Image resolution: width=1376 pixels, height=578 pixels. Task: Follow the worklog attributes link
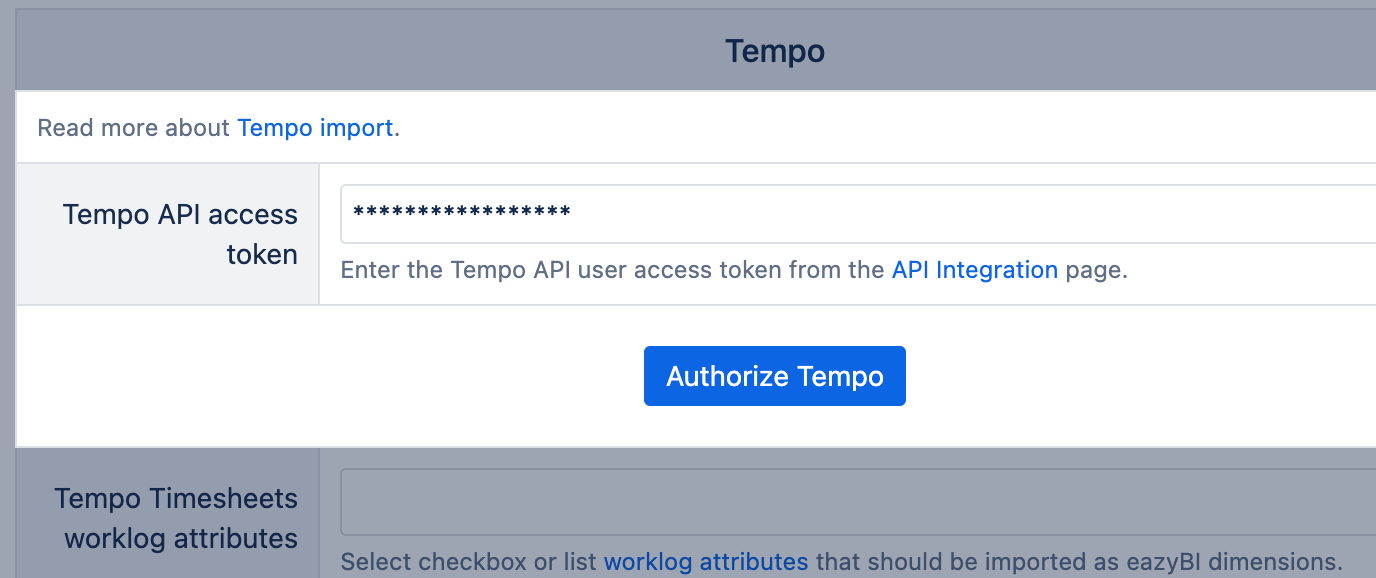(x=706, y=562)
